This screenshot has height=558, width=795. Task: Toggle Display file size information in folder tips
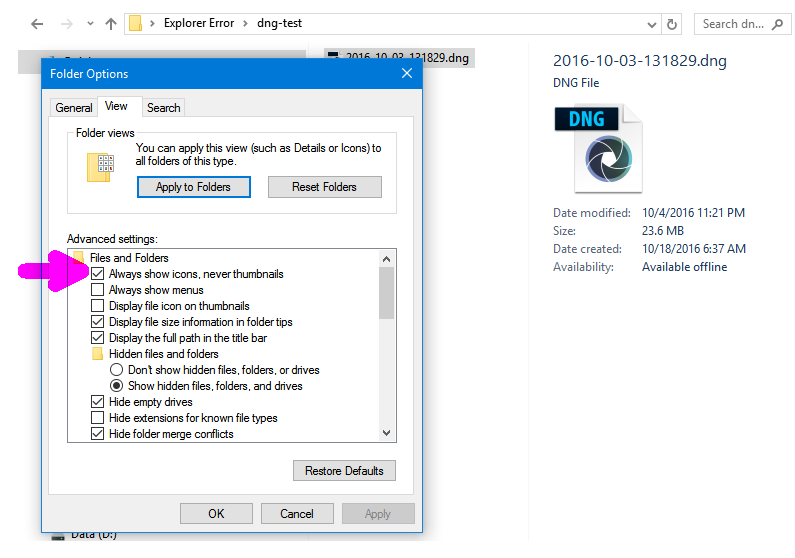tap(97, 322)
